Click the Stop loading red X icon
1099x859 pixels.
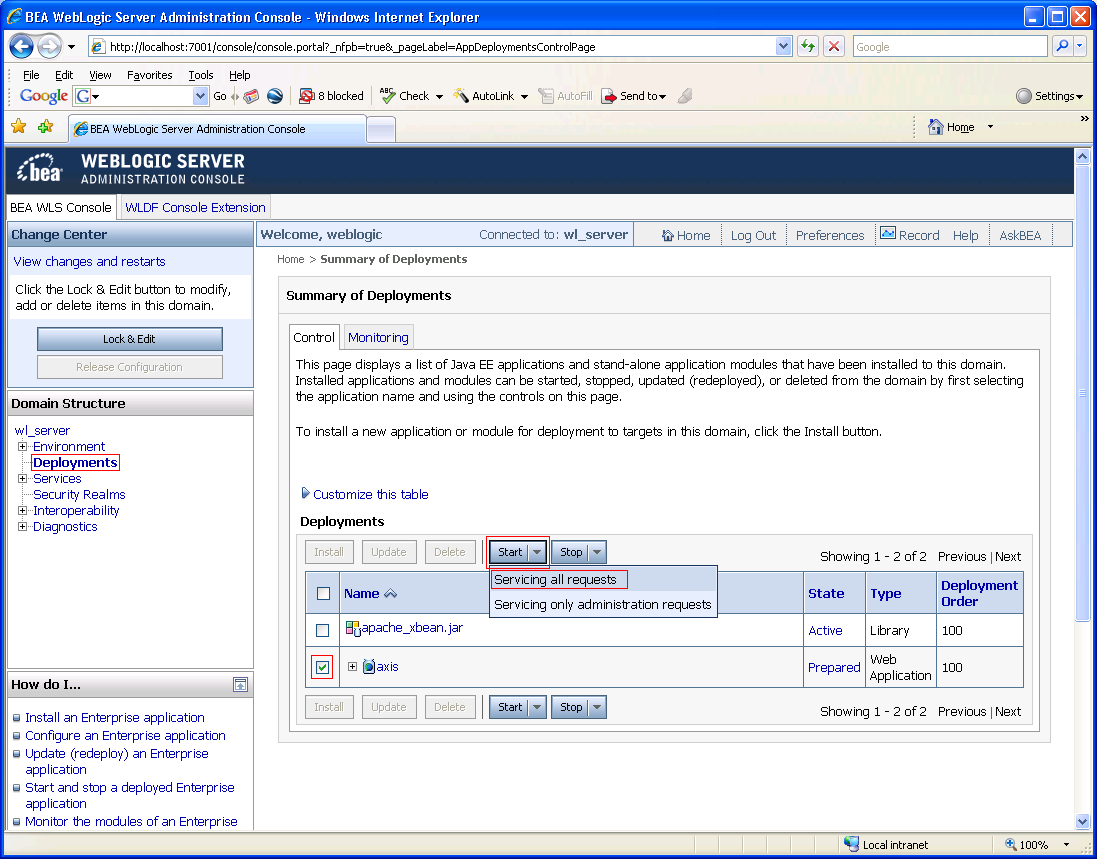click(x=833, y=46)
